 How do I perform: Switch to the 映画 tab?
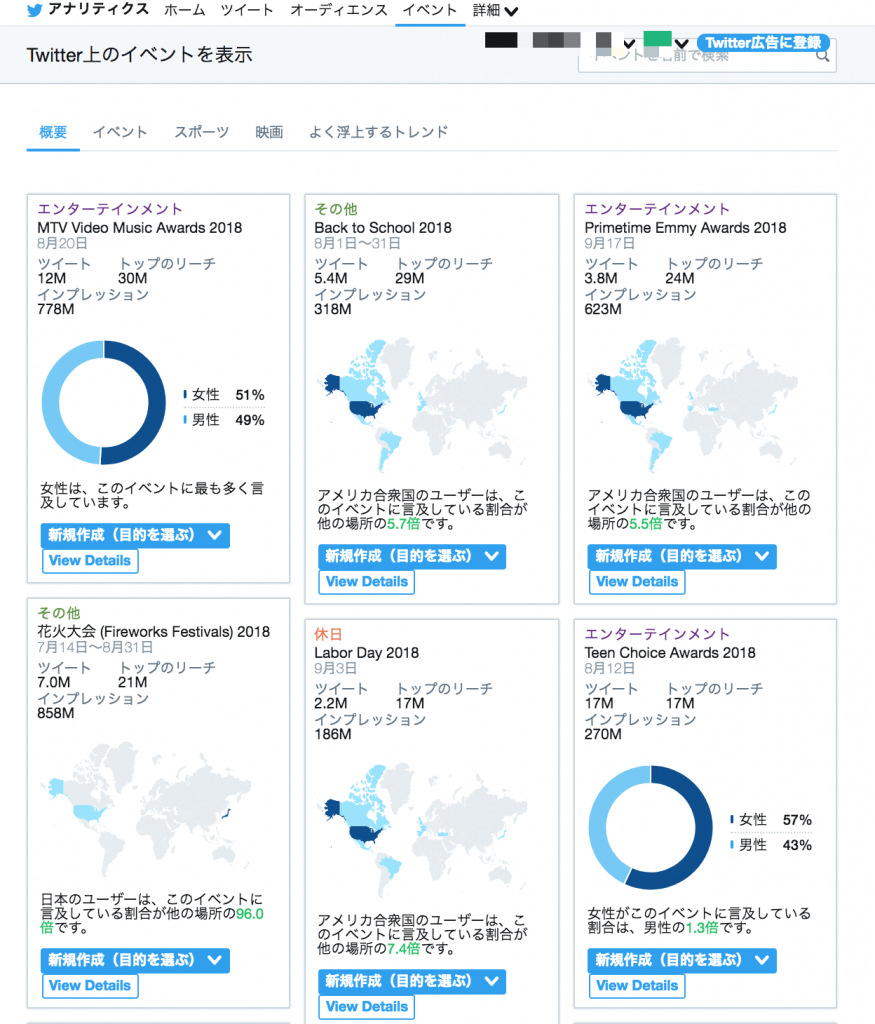pos(269,133)
